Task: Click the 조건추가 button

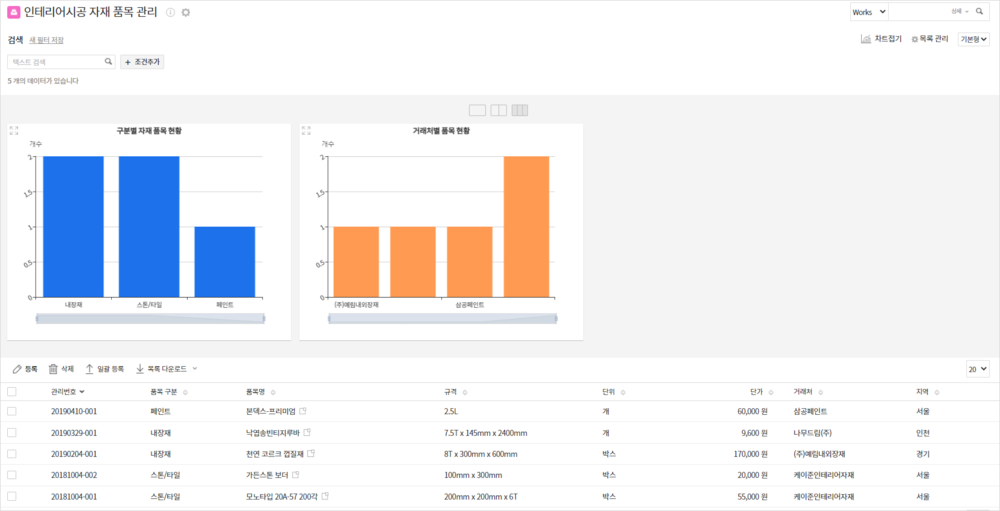Action: 142,62
